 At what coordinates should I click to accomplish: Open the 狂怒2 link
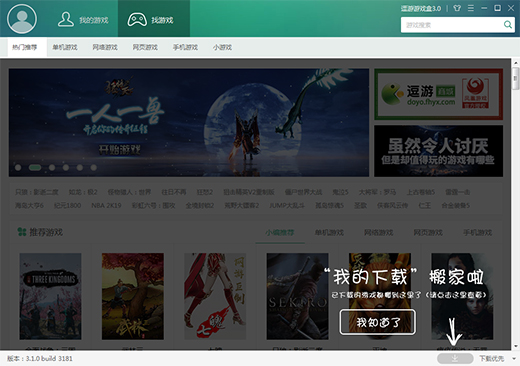click(x=205, y=192)
